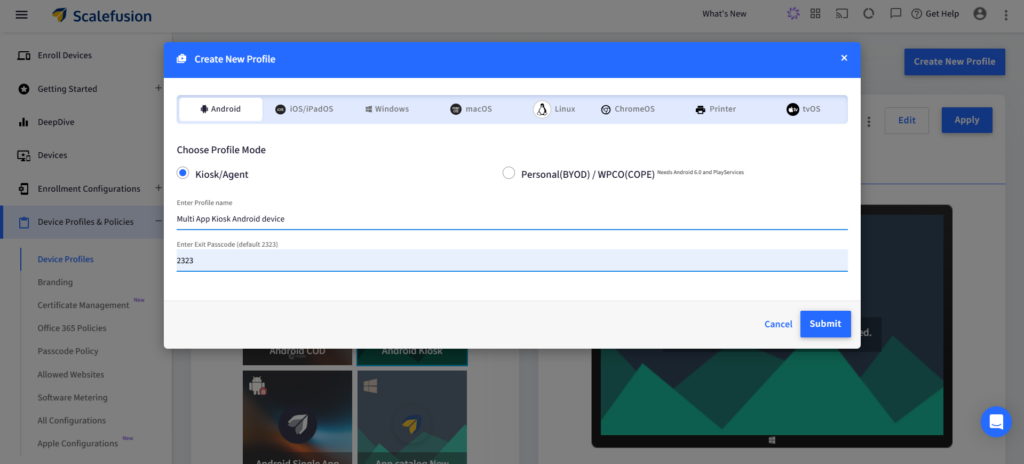Switch to the iOS/iPadOS tab
Screen dimensions: 1024x464
(304, 109)
